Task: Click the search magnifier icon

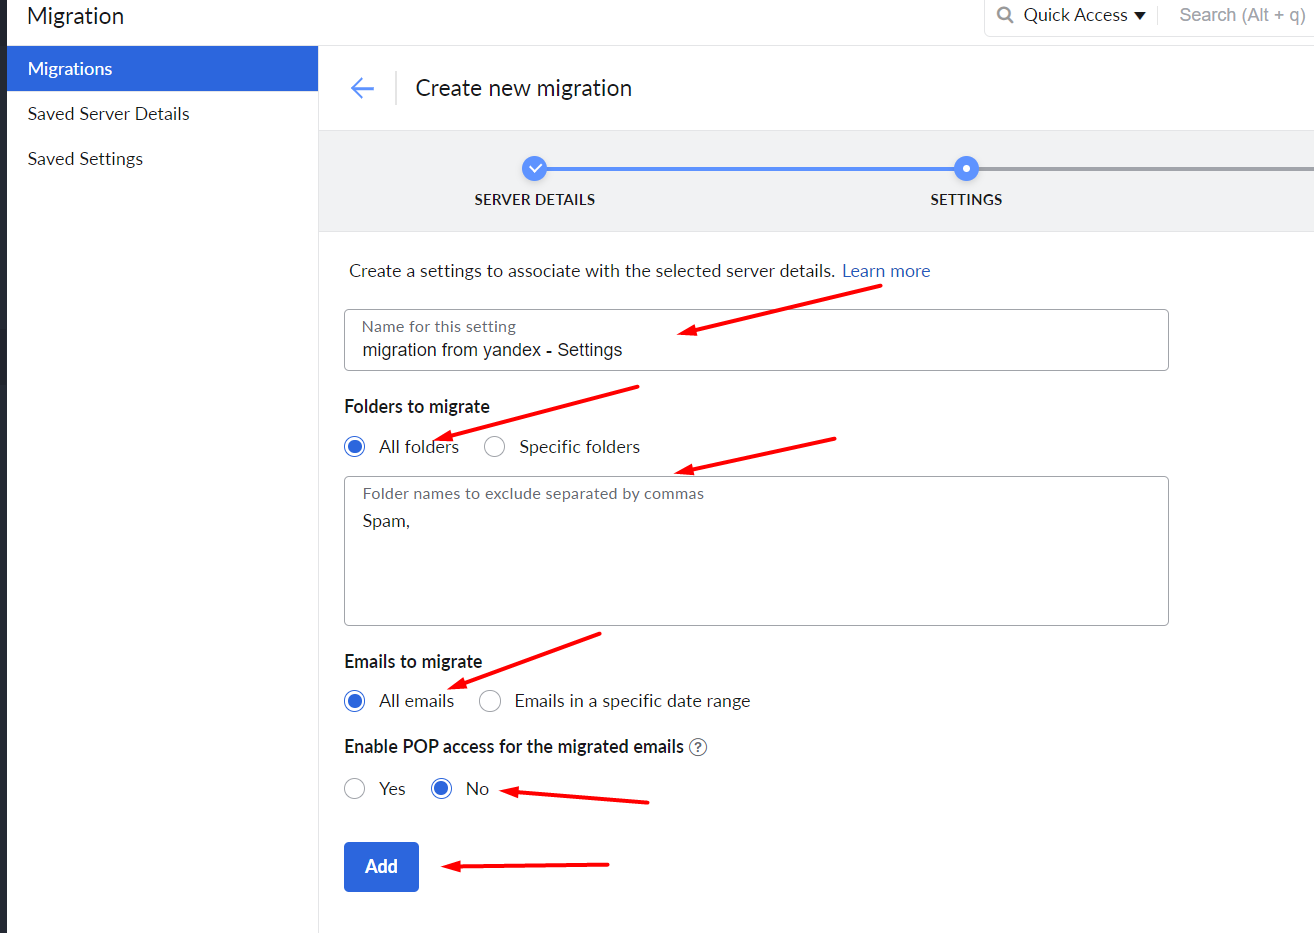Action: pos(1005,15)
